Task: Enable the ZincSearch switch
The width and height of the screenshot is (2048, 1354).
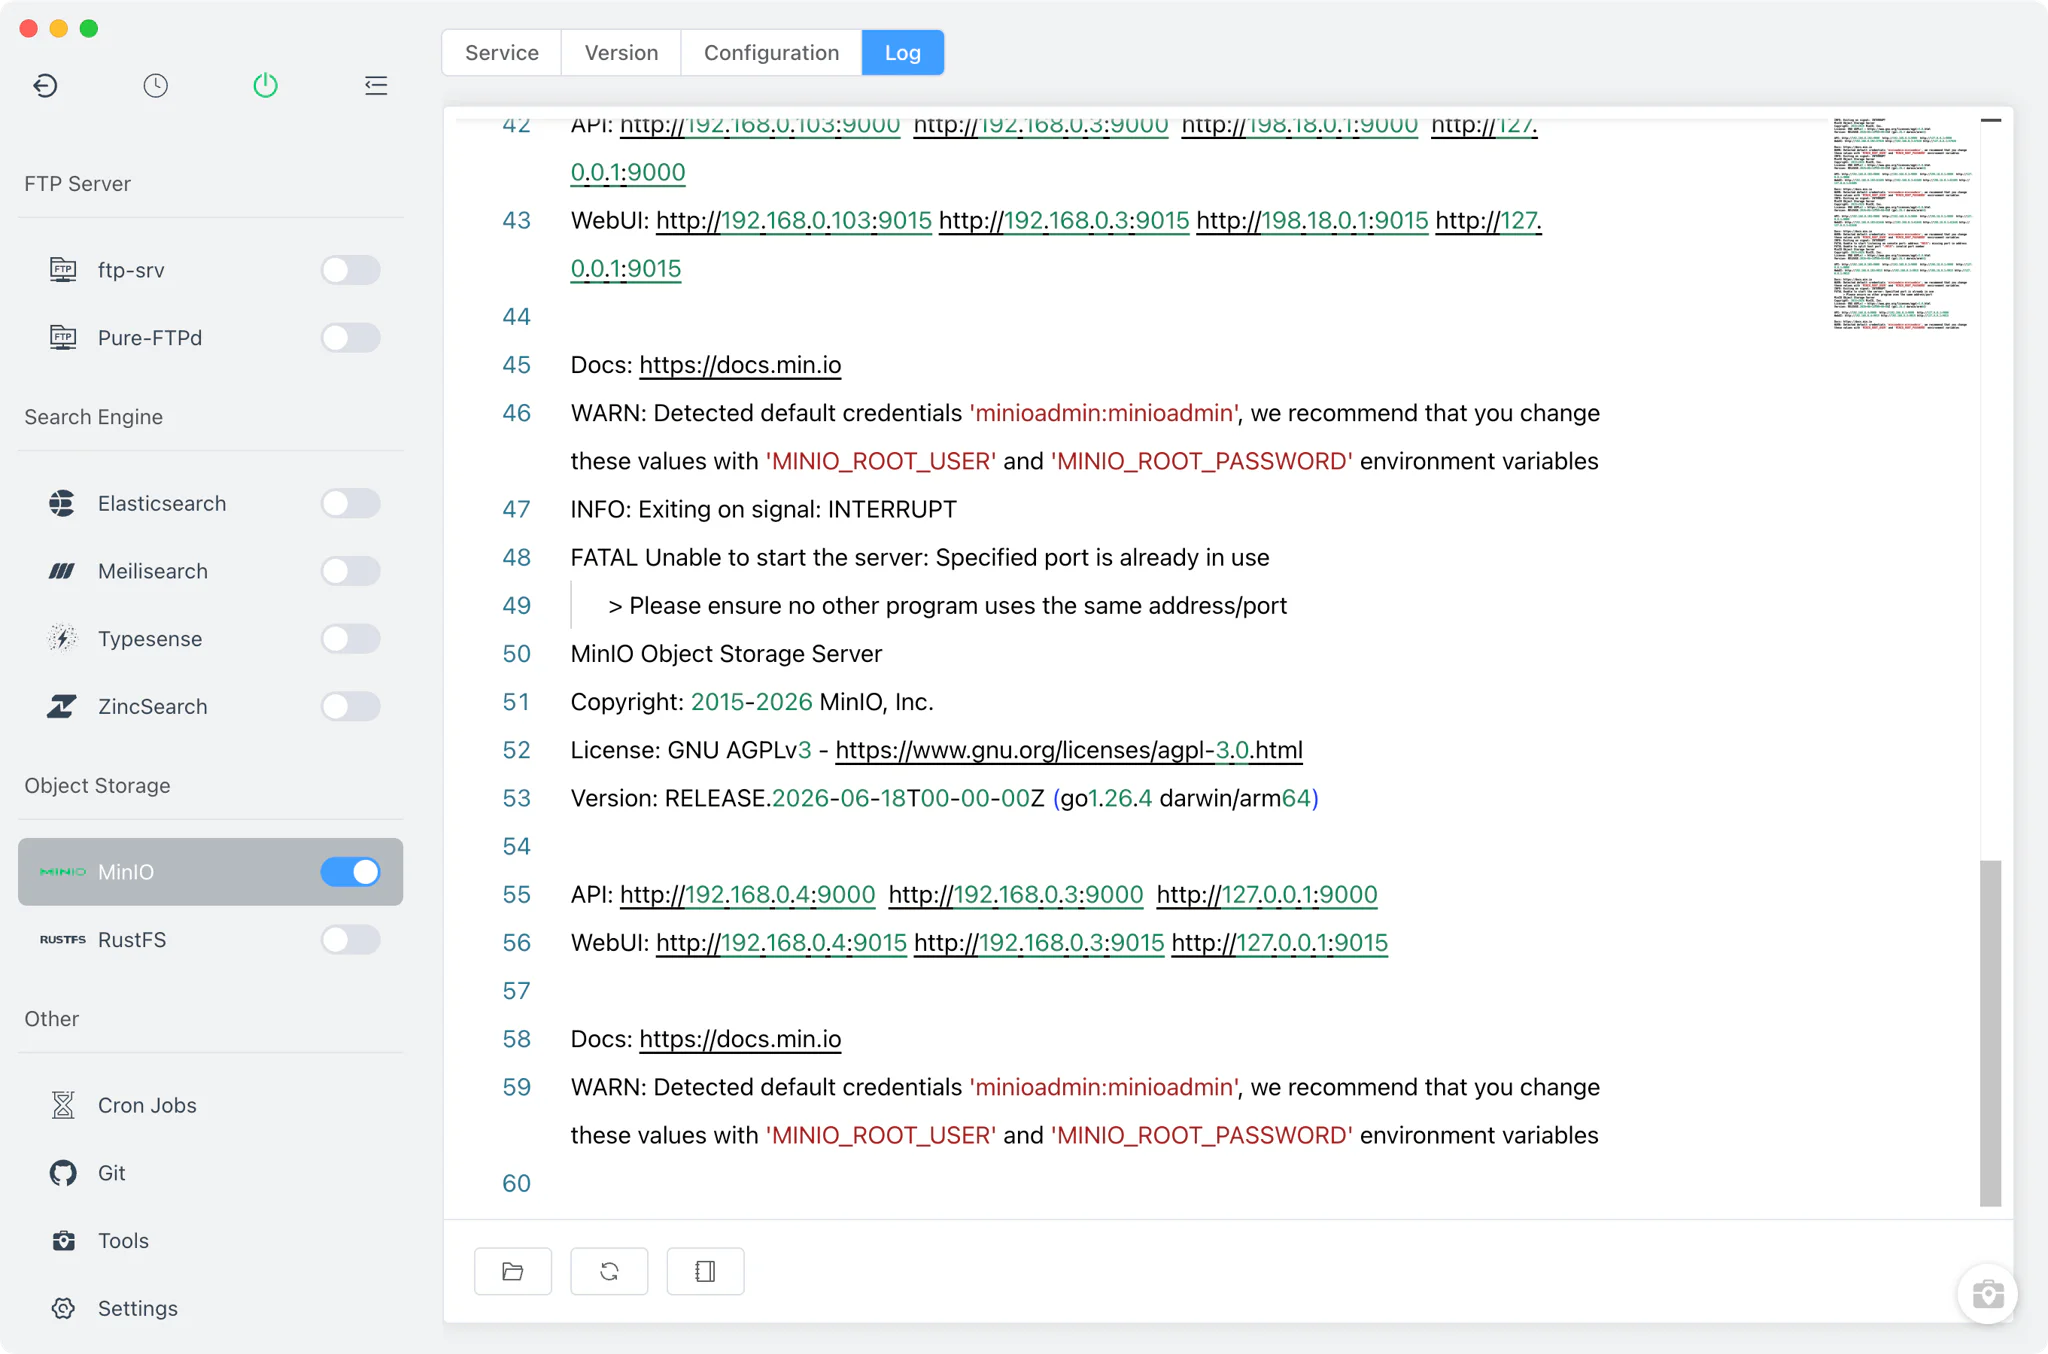Action: pos(350,706)
